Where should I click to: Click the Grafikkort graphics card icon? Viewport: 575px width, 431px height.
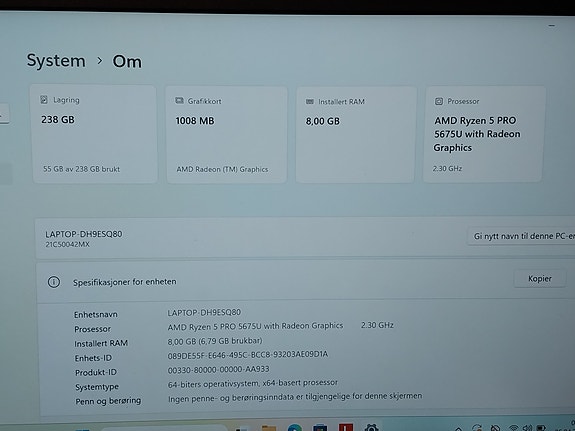pyautogui.click(x=179, y=101)
